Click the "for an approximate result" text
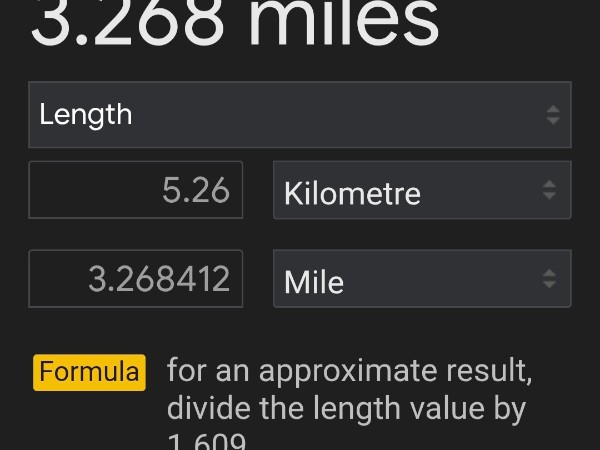The width and height of the screenshot is (600, 450). [349, 371]
